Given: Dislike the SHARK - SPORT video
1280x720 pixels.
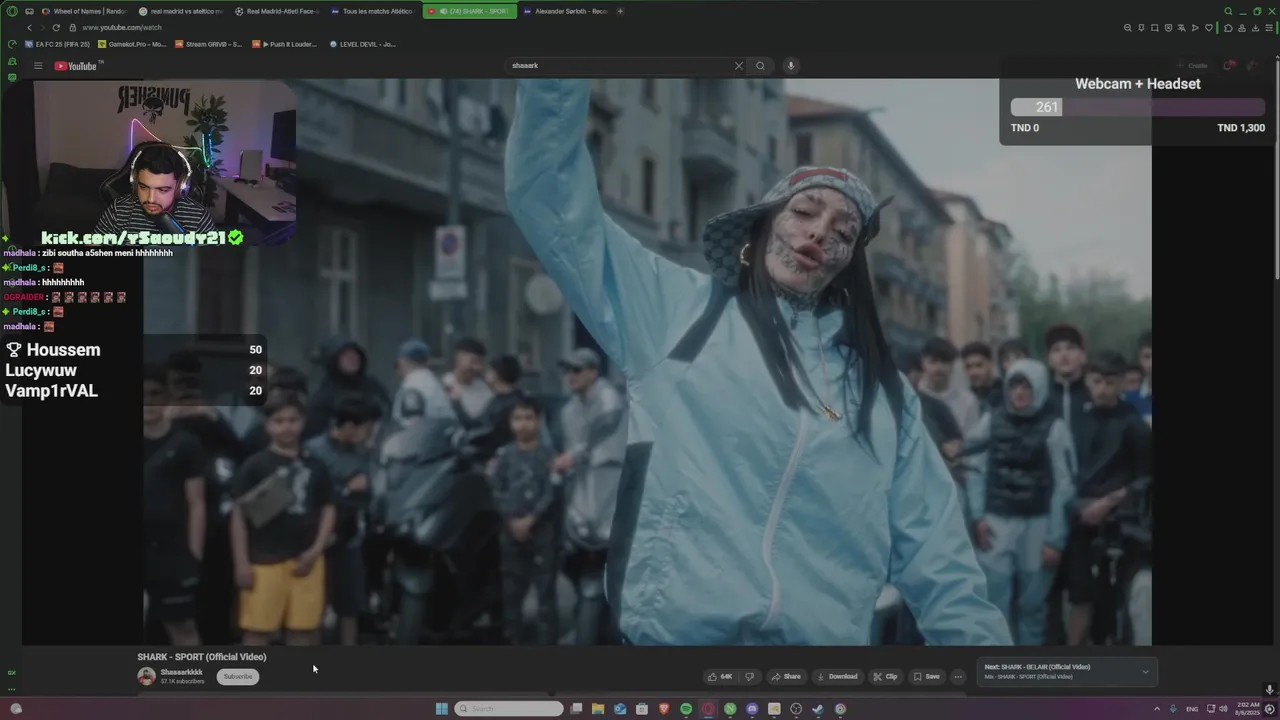Looking at the screenshot, I should tap(749, 677).
